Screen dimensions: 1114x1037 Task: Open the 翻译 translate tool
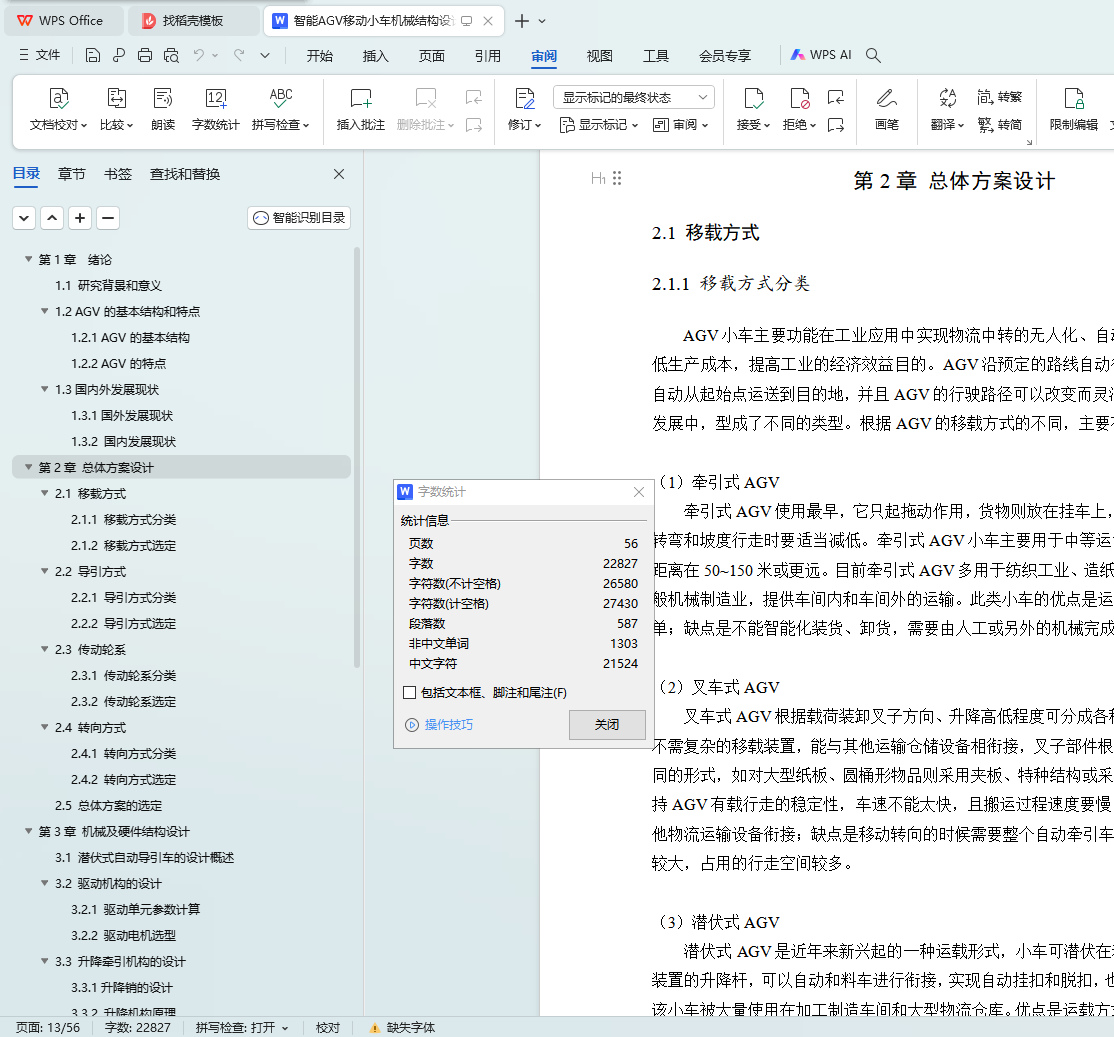(x=947, y=110)
